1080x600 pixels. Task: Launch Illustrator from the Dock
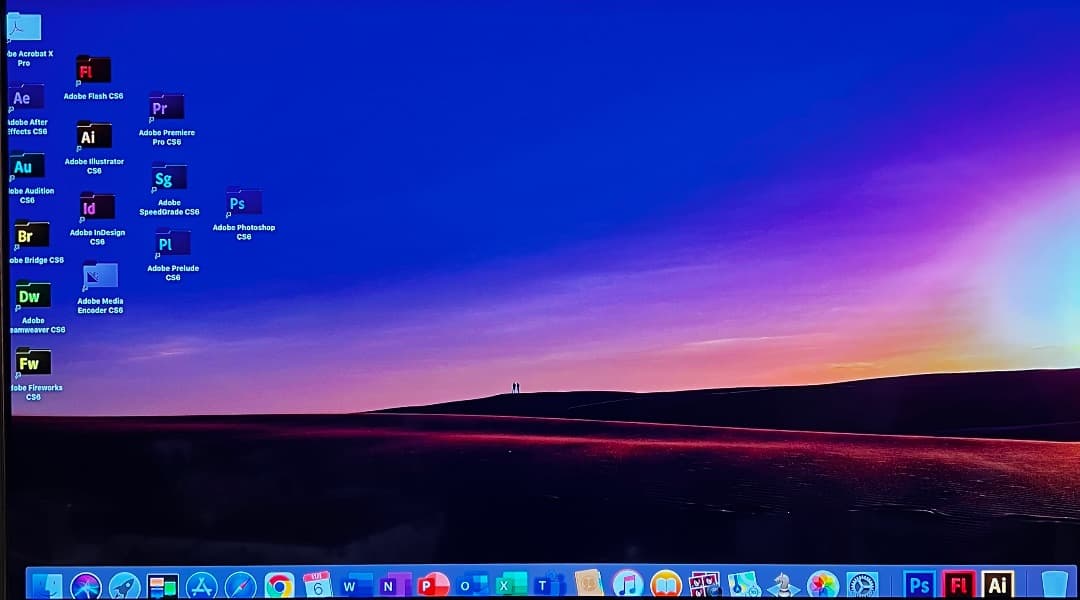click(x=997, y=585)
